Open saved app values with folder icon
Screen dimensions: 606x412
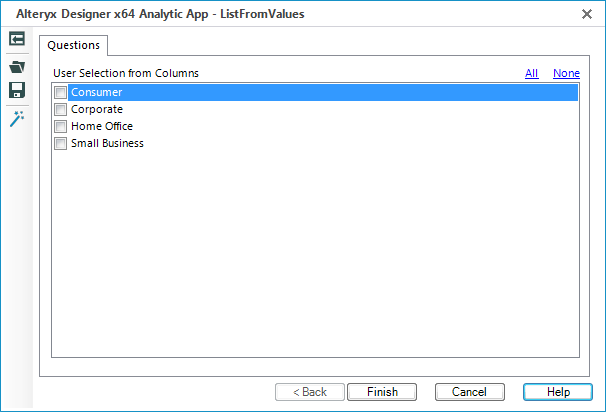(x=17, y=67)
